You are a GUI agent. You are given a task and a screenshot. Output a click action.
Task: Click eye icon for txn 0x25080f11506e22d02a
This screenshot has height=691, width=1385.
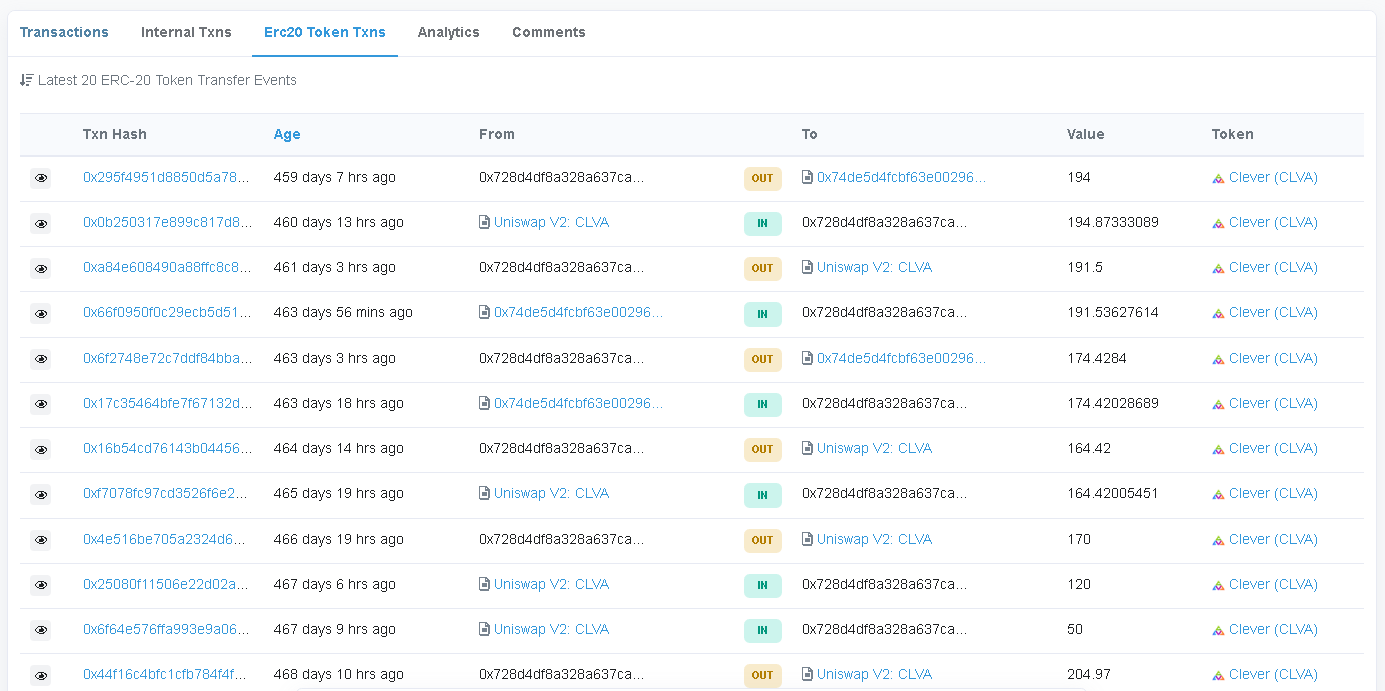(x=41, y=585)
